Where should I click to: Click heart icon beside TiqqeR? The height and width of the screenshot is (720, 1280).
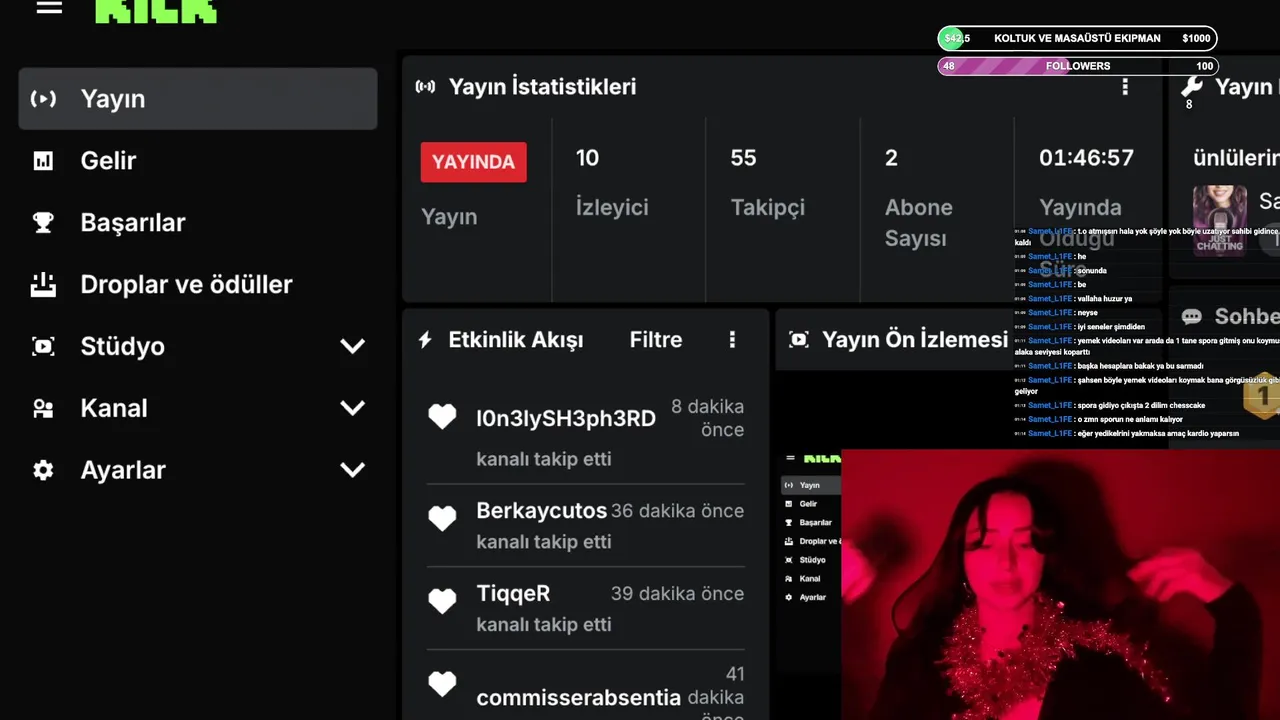[442, 601]
